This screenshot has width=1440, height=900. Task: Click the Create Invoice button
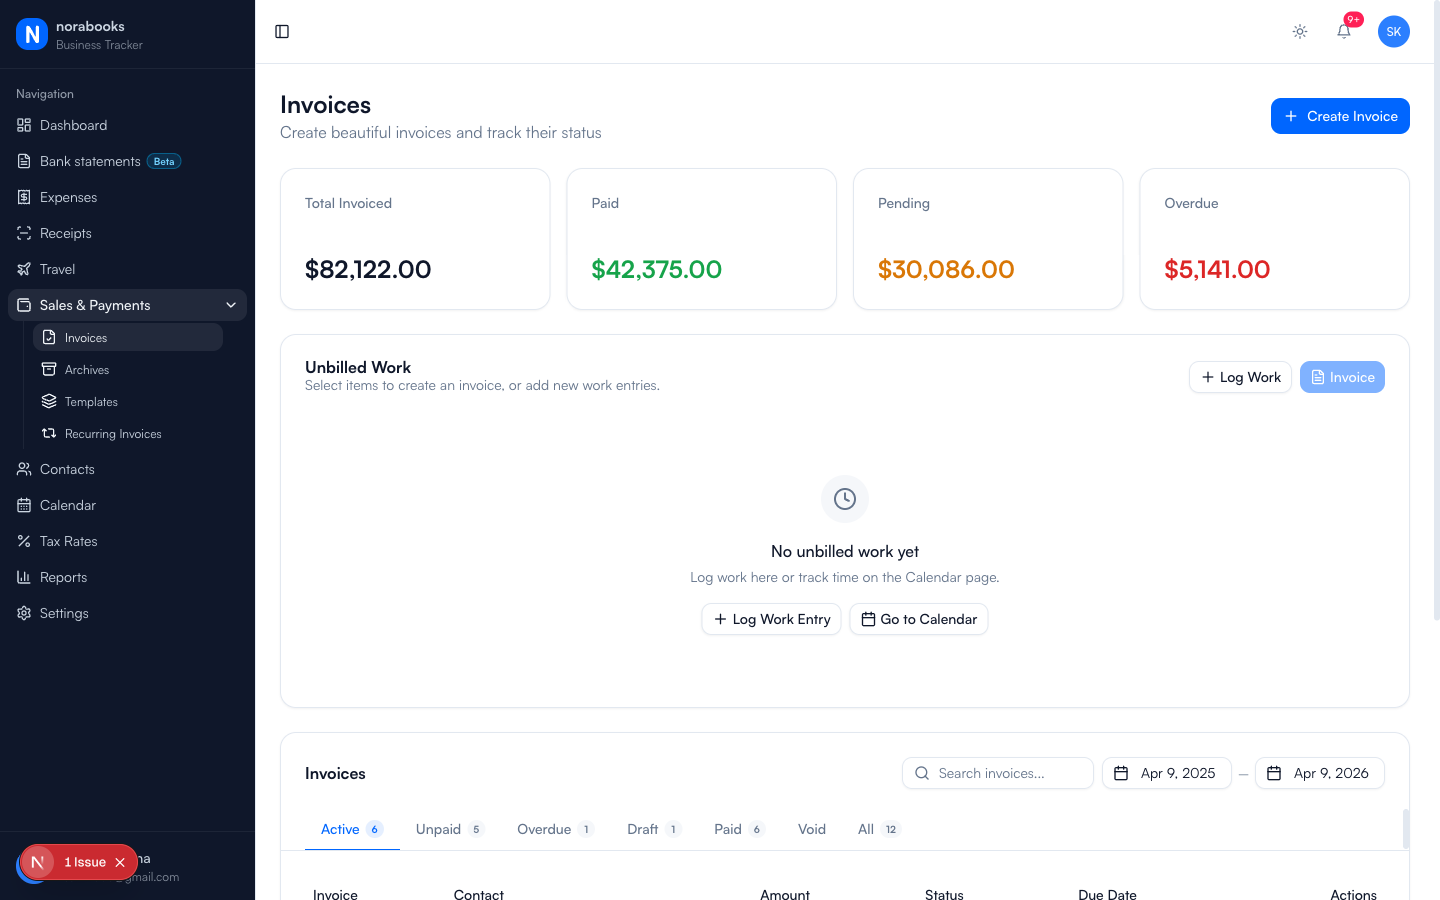[x=1340, y=116]
